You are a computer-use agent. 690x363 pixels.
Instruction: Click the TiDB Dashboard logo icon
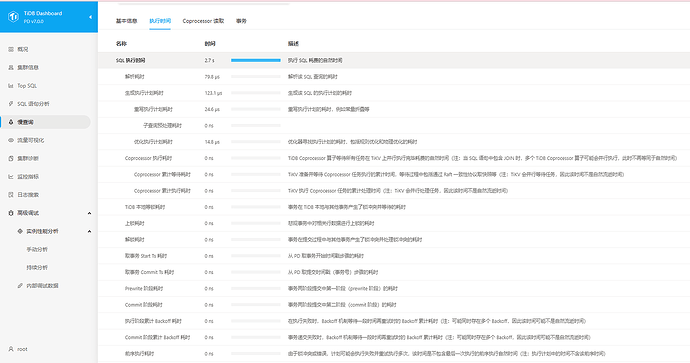click(x=14, y=17)
